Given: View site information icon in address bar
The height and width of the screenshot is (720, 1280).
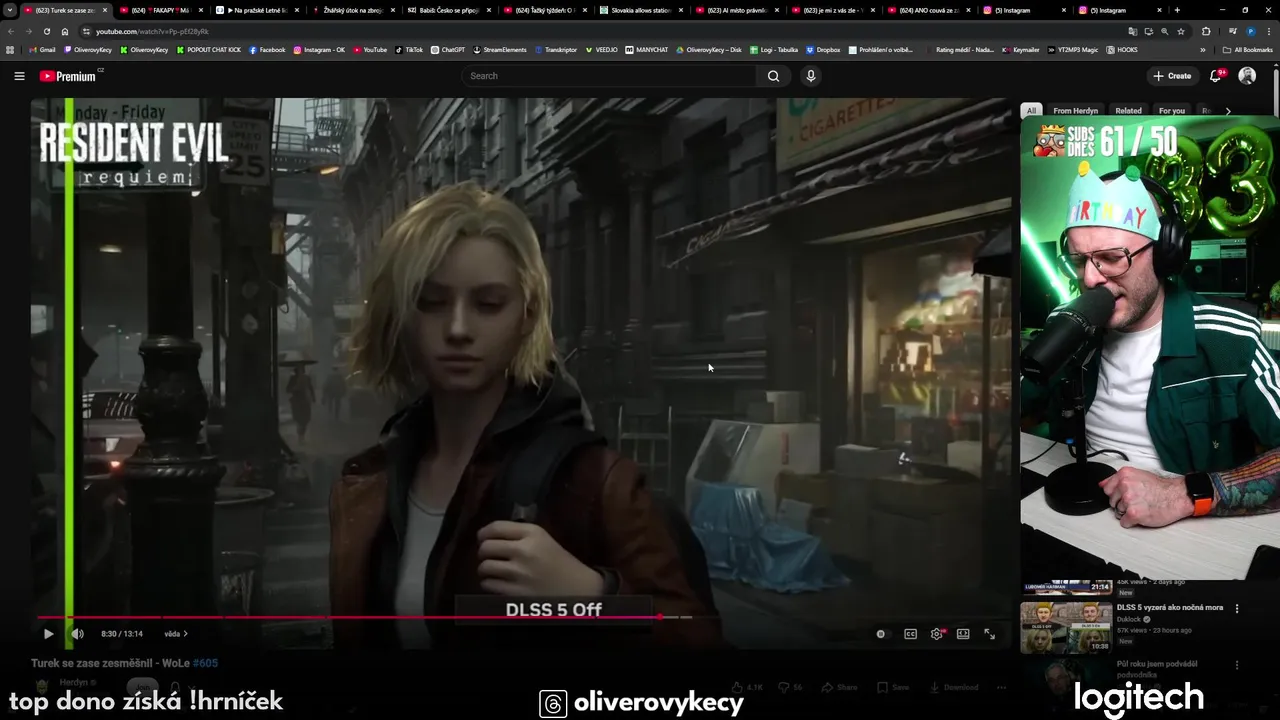Looking at the screenshot, I should 87,31.
